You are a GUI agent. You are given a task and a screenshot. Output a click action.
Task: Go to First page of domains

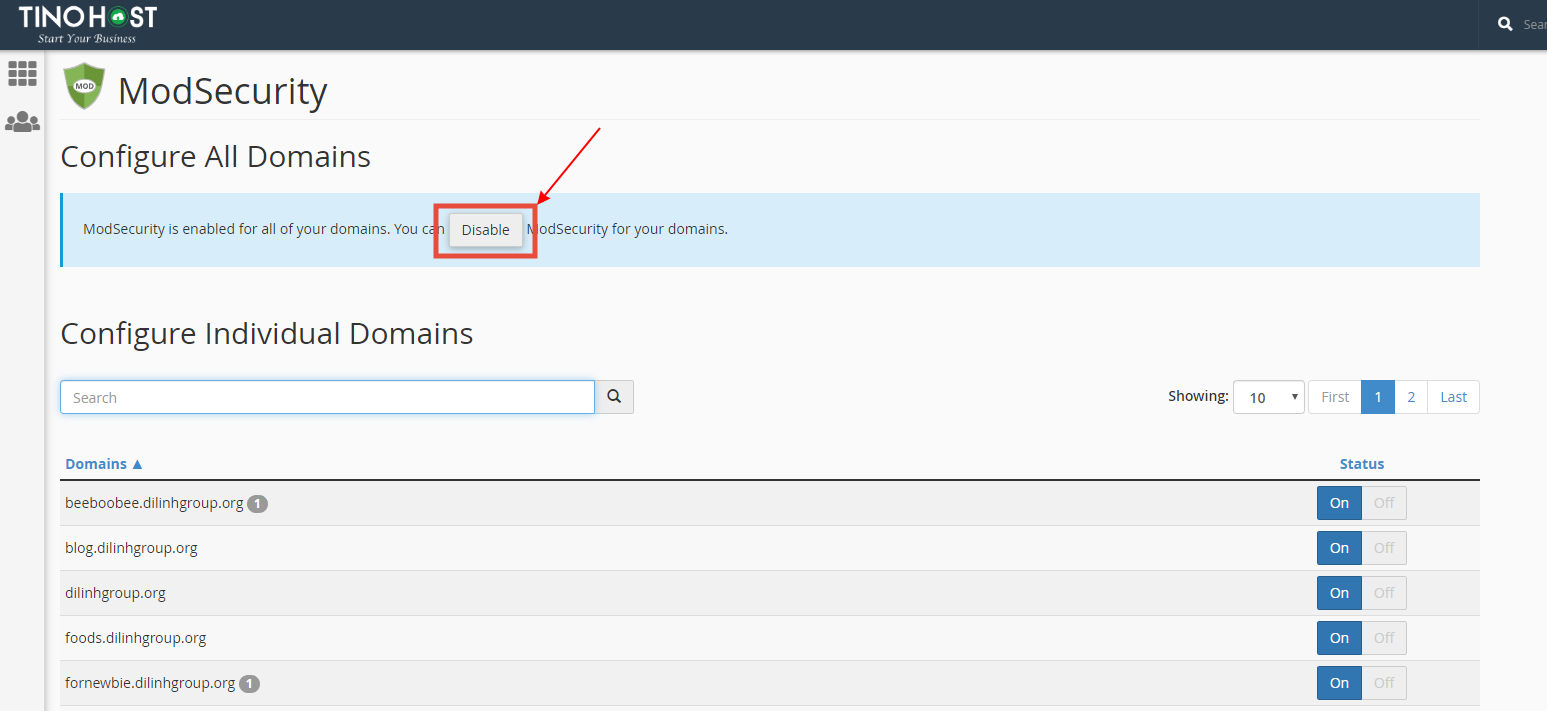[1335, 397]
